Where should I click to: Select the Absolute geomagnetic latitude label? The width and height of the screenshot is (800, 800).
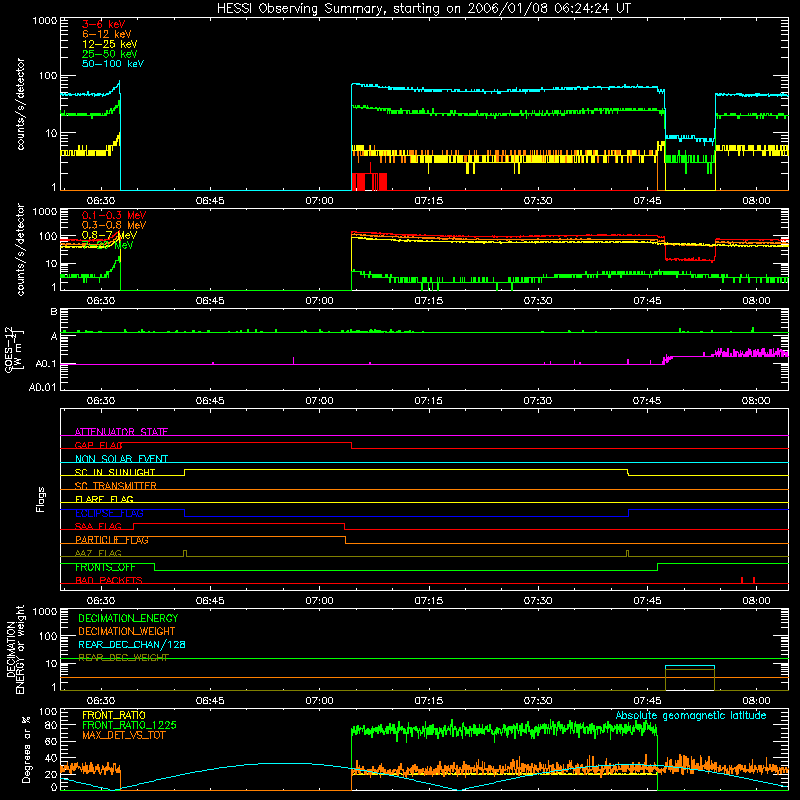[691, 715]
